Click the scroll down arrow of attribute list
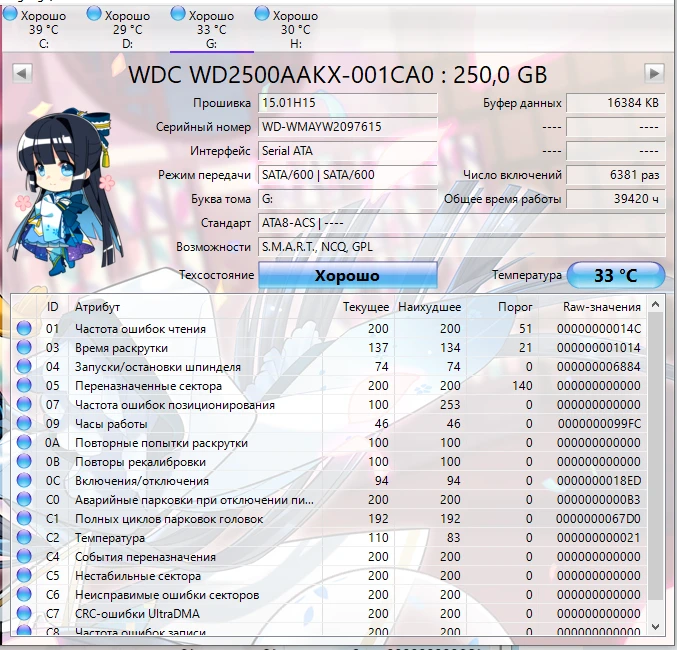 (x=655, y=626)
